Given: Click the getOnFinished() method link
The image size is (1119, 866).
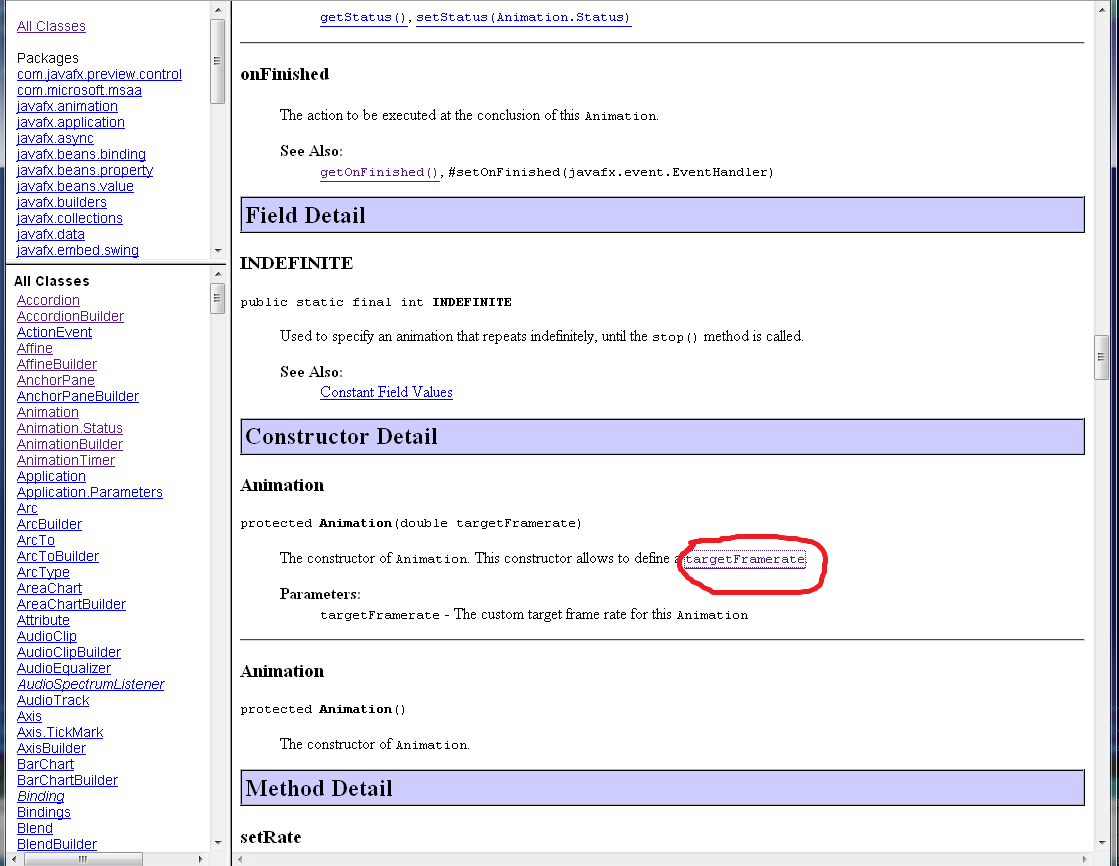Looking at the screenshot, I should [379, 172].
